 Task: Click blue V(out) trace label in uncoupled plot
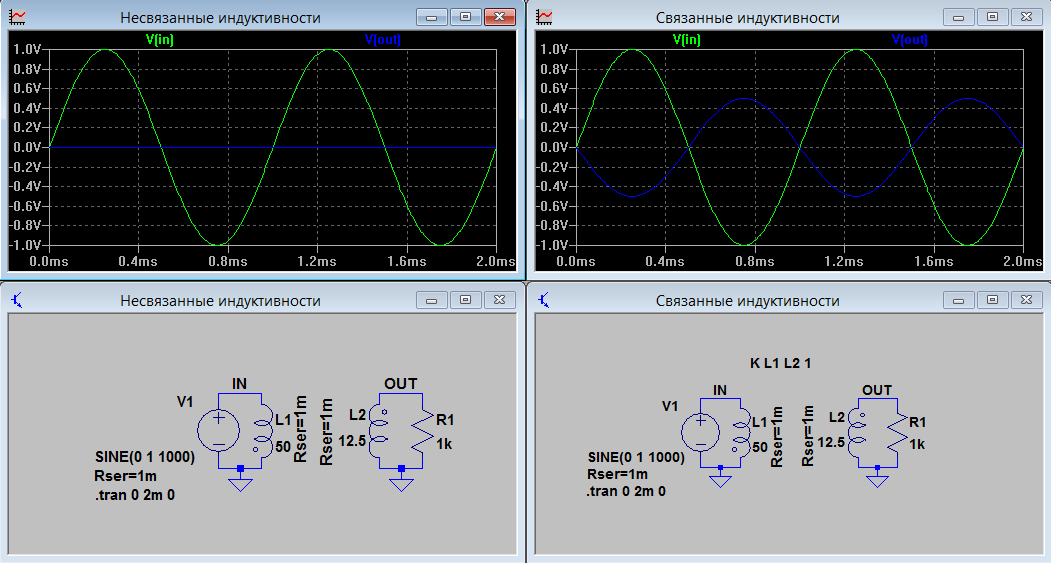pyautogui.click(x=383, y=40)
